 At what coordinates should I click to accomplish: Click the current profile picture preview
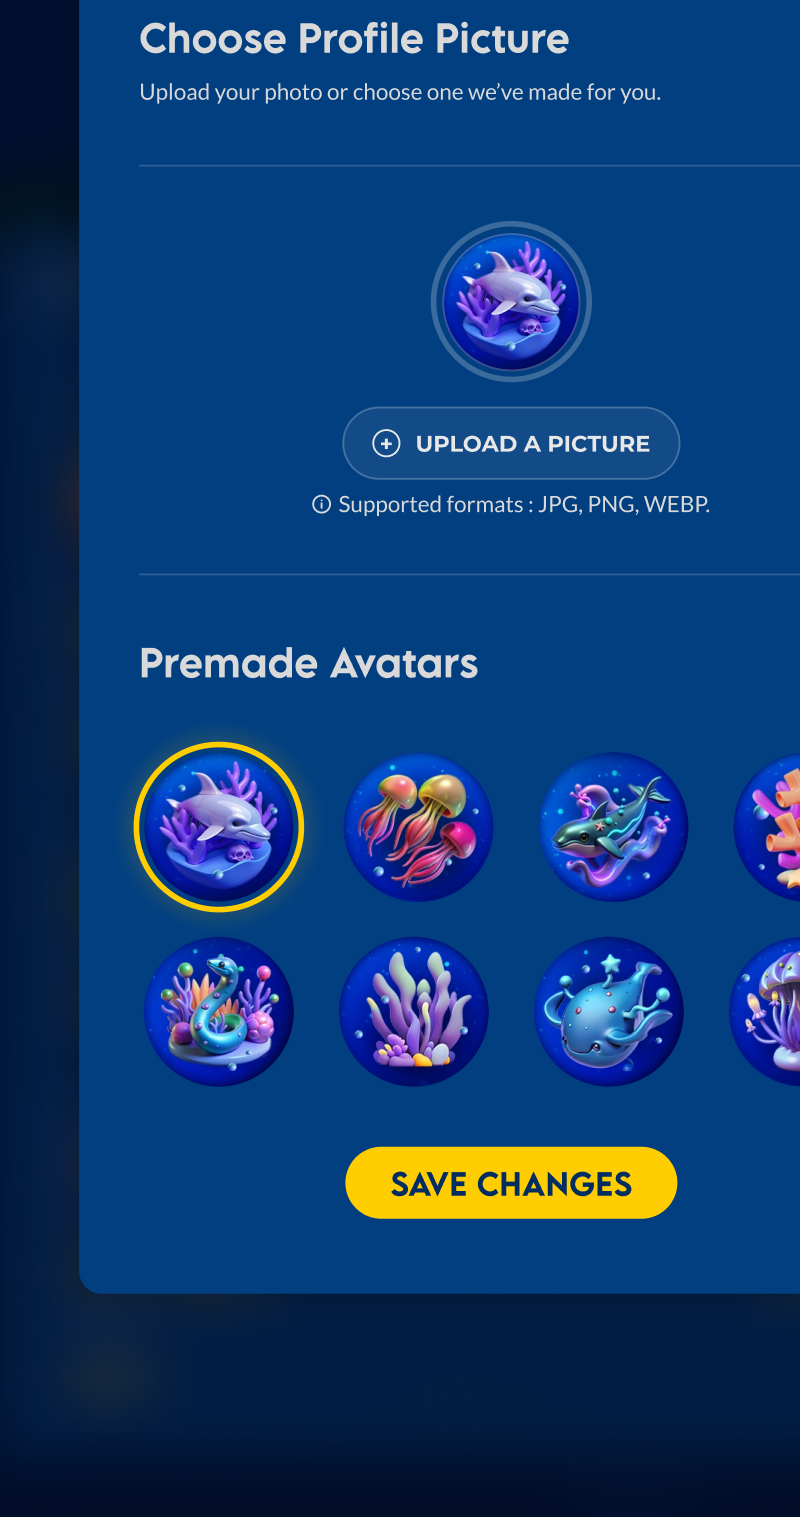point(511,302)
